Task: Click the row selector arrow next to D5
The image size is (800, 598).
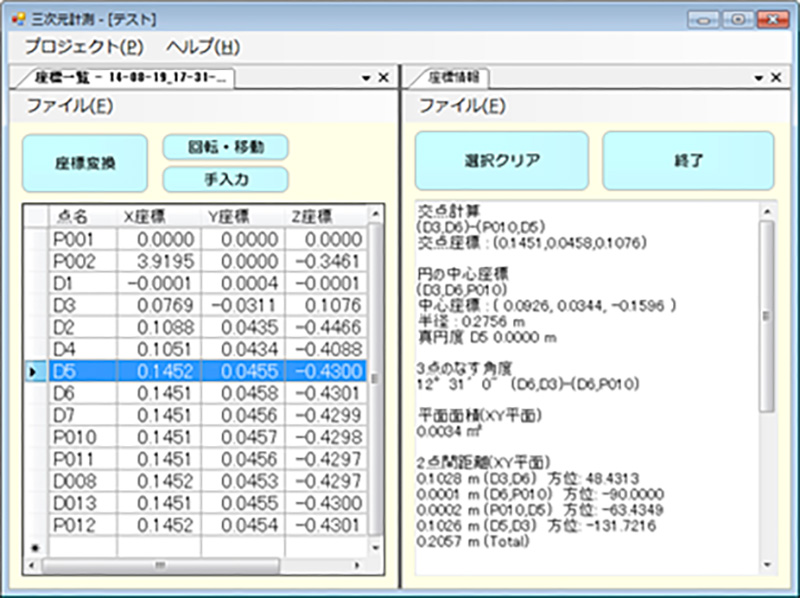Action: tap(32, 371)
